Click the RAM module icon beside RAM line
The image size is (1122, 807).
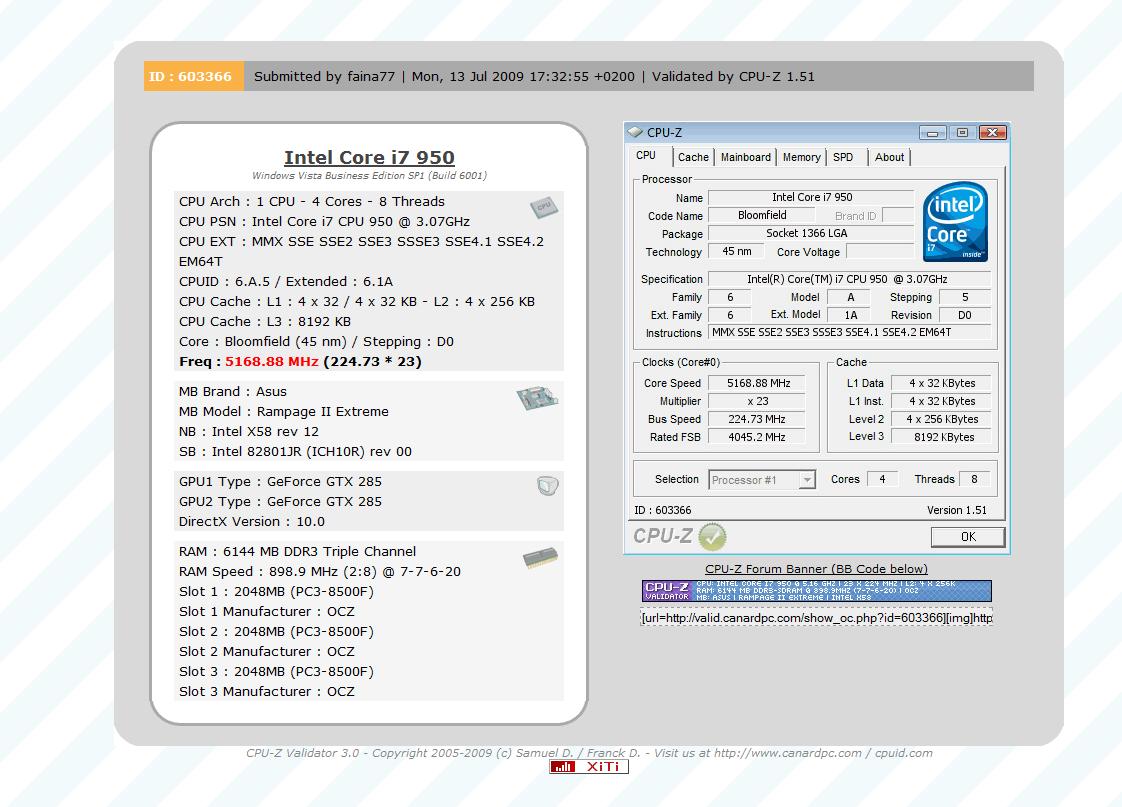tap(540, 558)
